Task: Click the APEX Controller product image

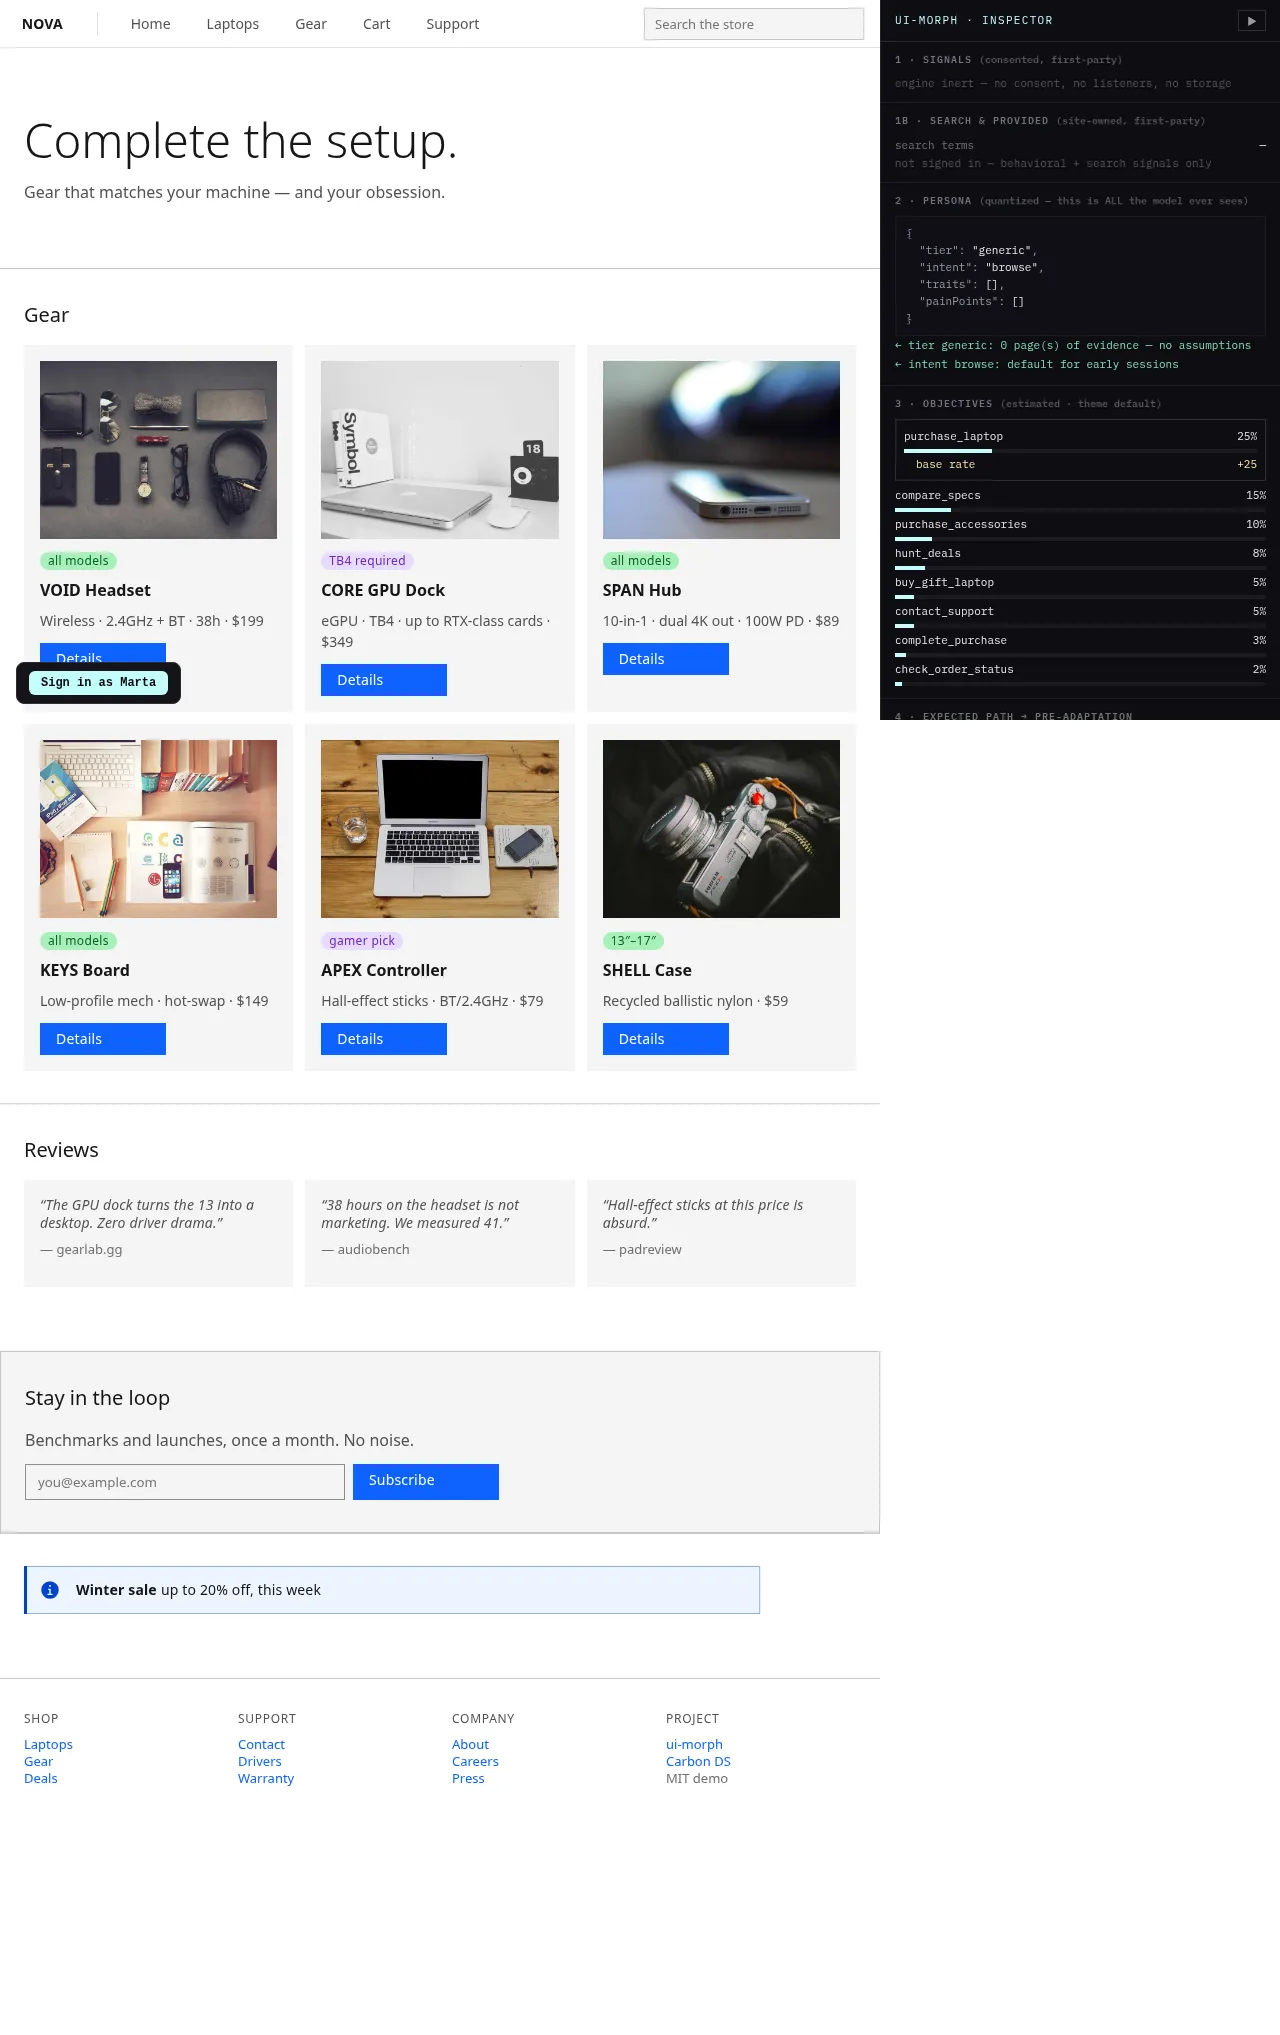Action: (x=440, y=829)
